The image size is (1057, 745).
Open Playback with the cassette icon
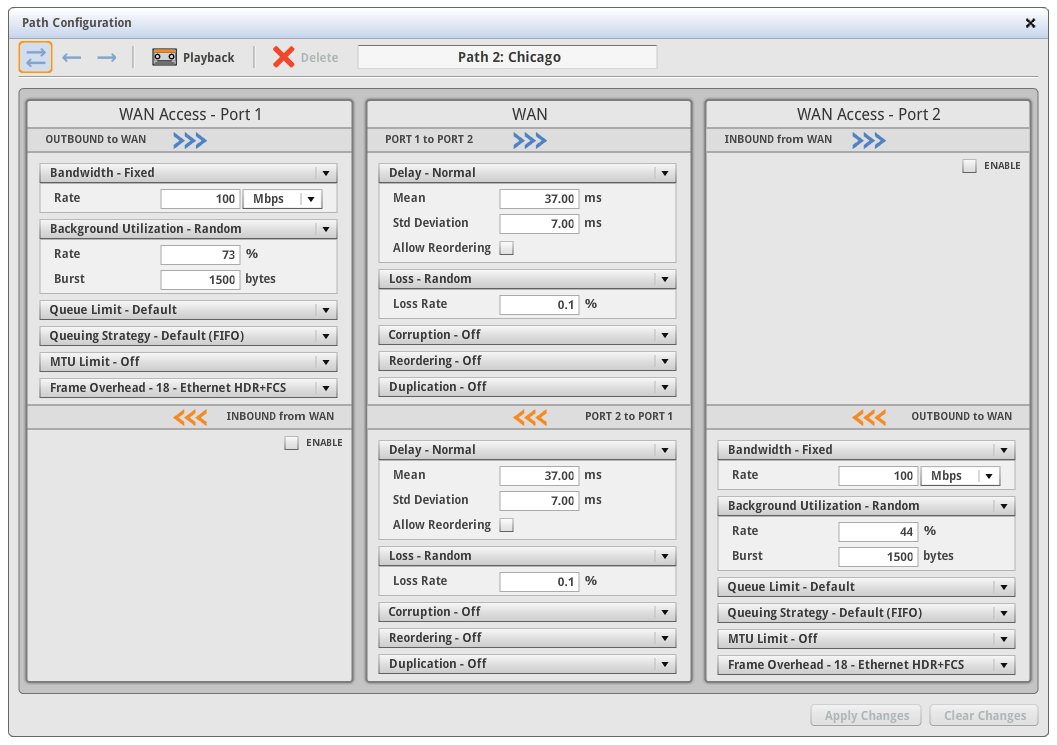coord(165,57)
